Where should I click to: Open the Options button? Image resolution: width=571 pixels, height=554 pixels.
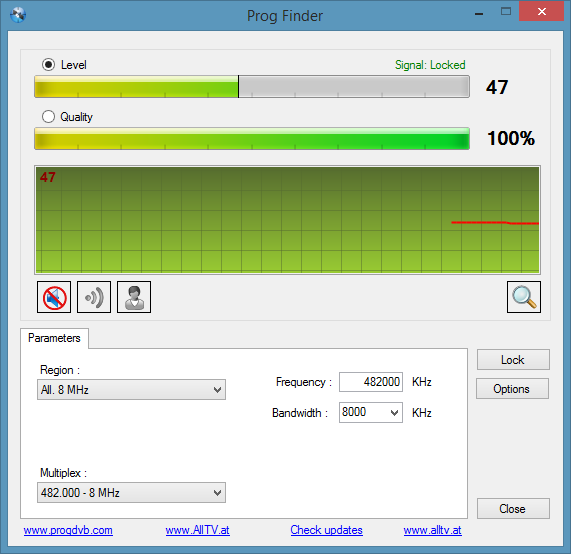[512, 389]
